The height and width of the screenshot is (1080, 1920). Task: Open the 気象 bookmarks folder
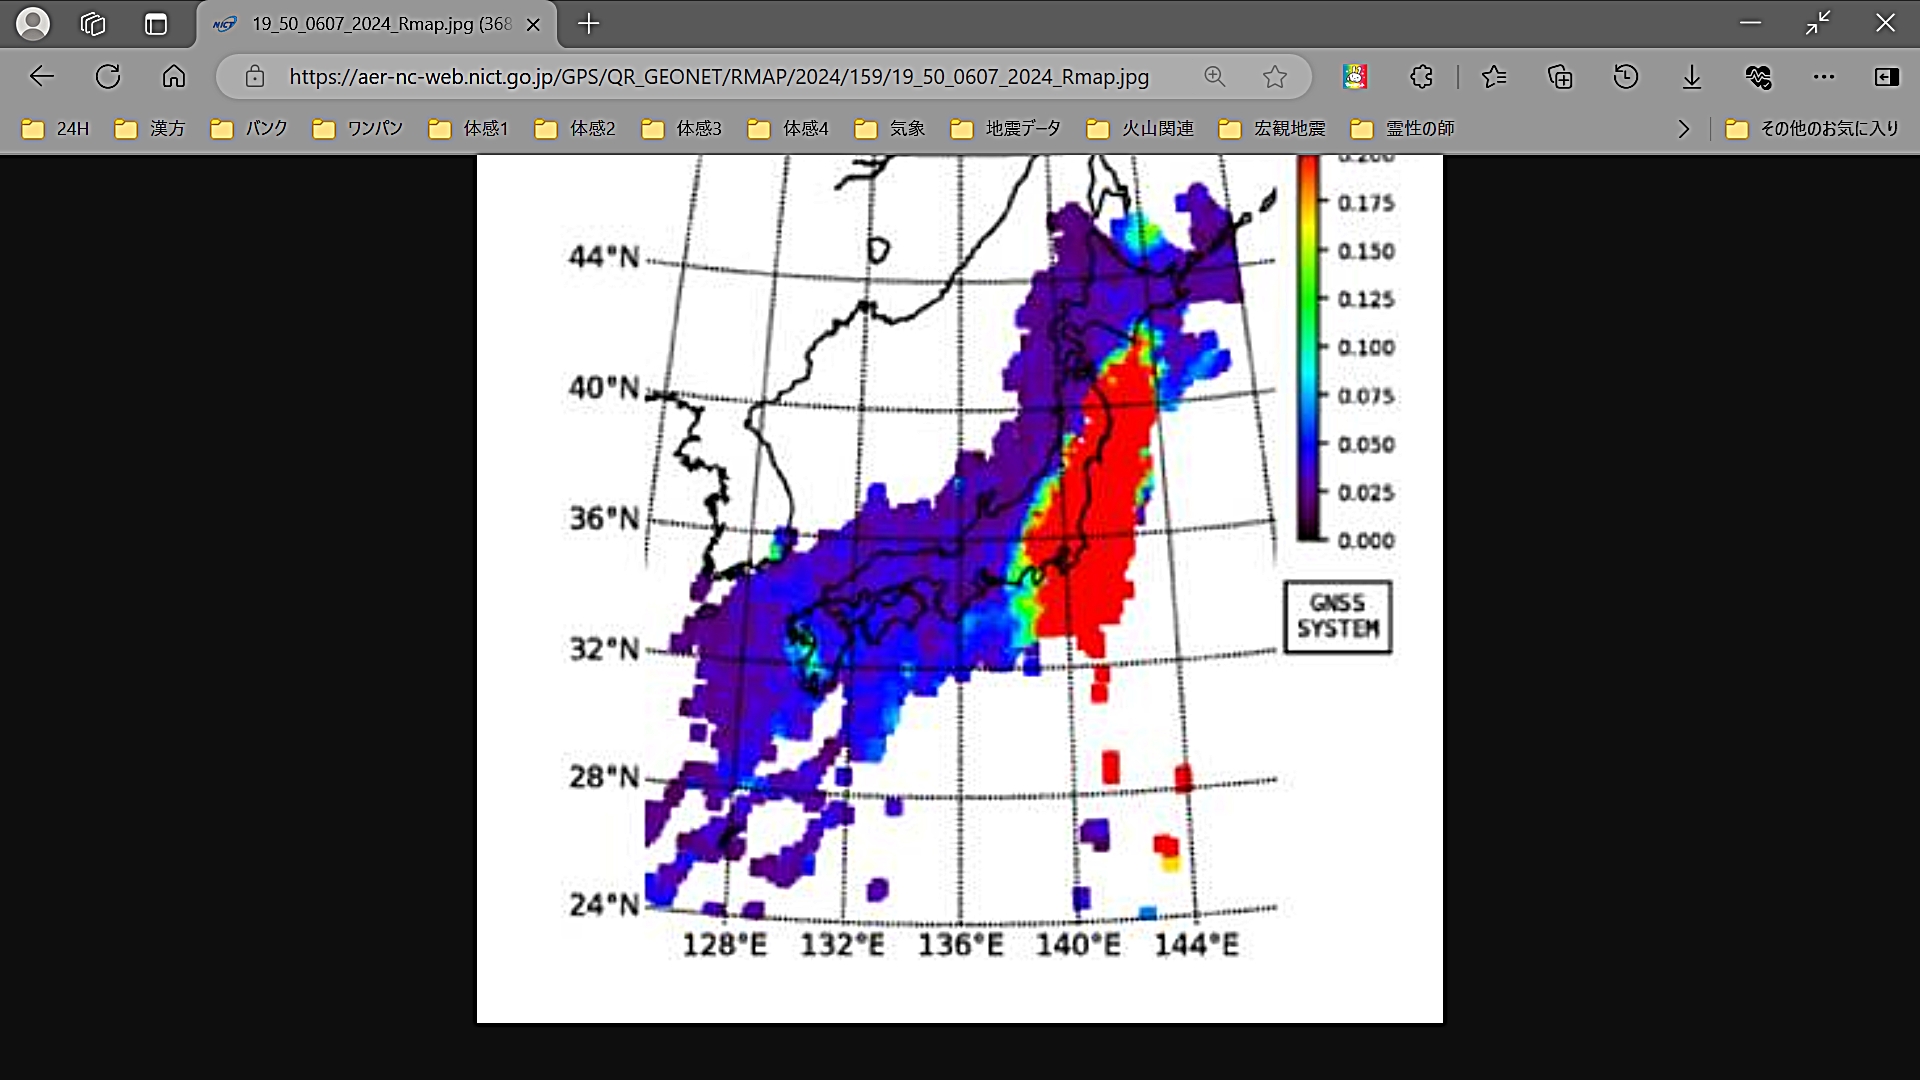[x=890, y=129]
